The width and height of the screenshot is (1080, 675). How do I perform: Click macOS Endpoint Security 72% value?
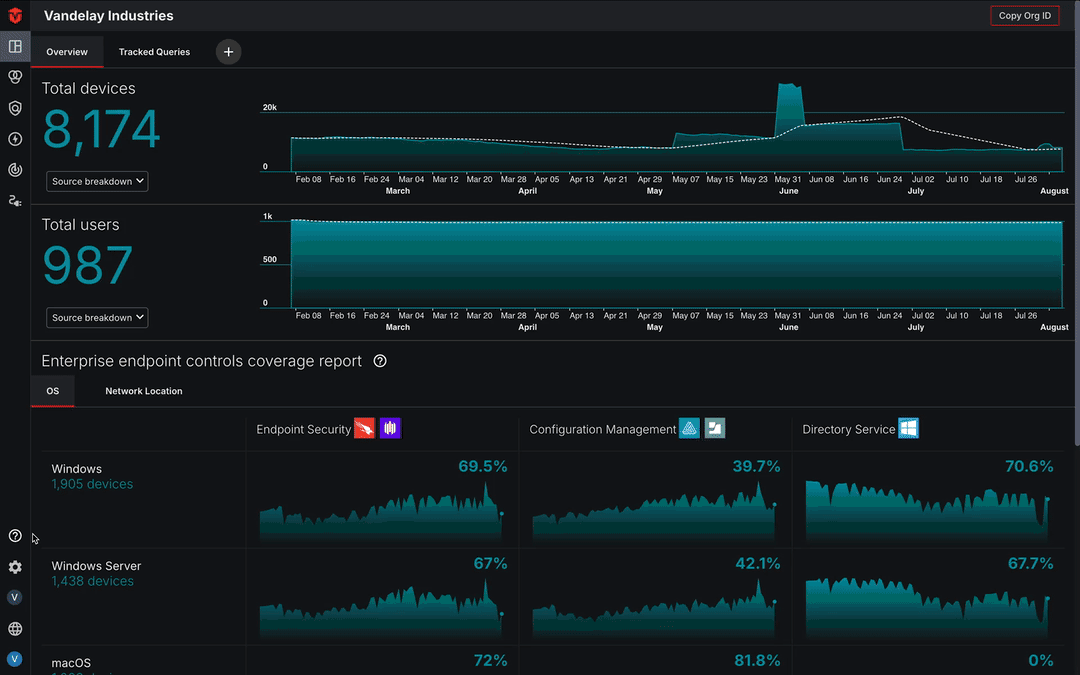(490, 661)
